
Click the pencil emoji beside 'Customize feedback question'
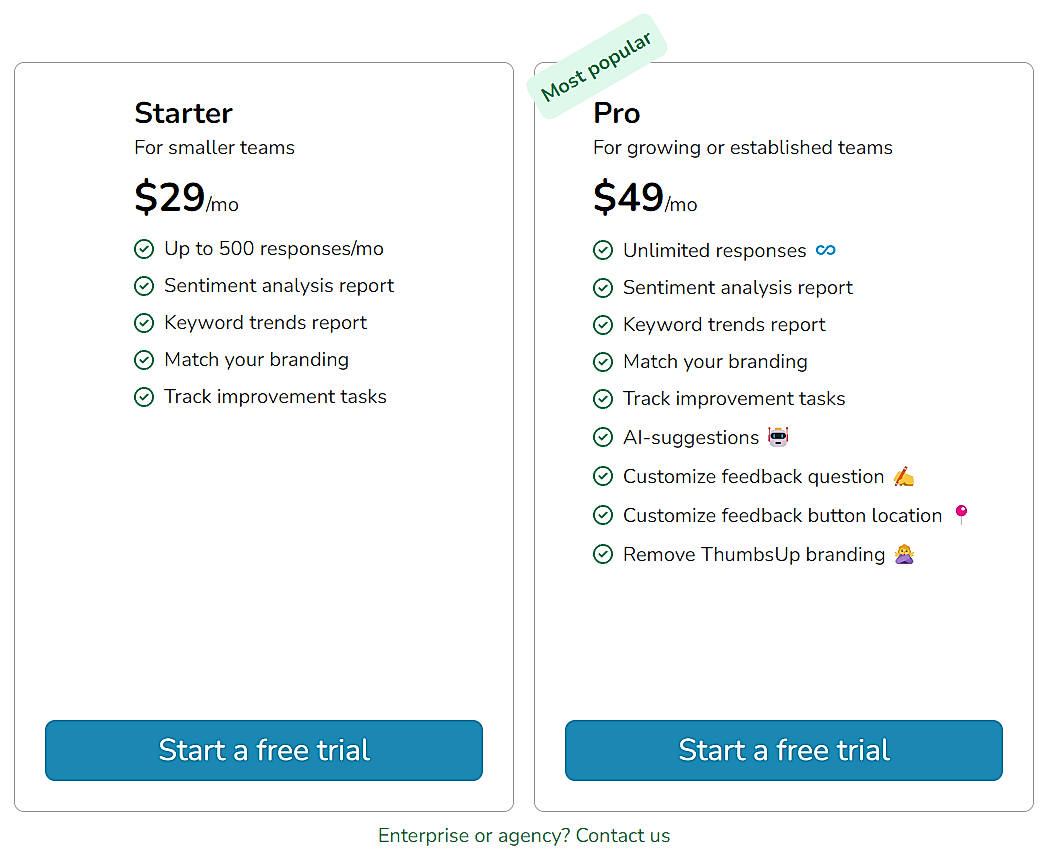click(x=905, y=476)
